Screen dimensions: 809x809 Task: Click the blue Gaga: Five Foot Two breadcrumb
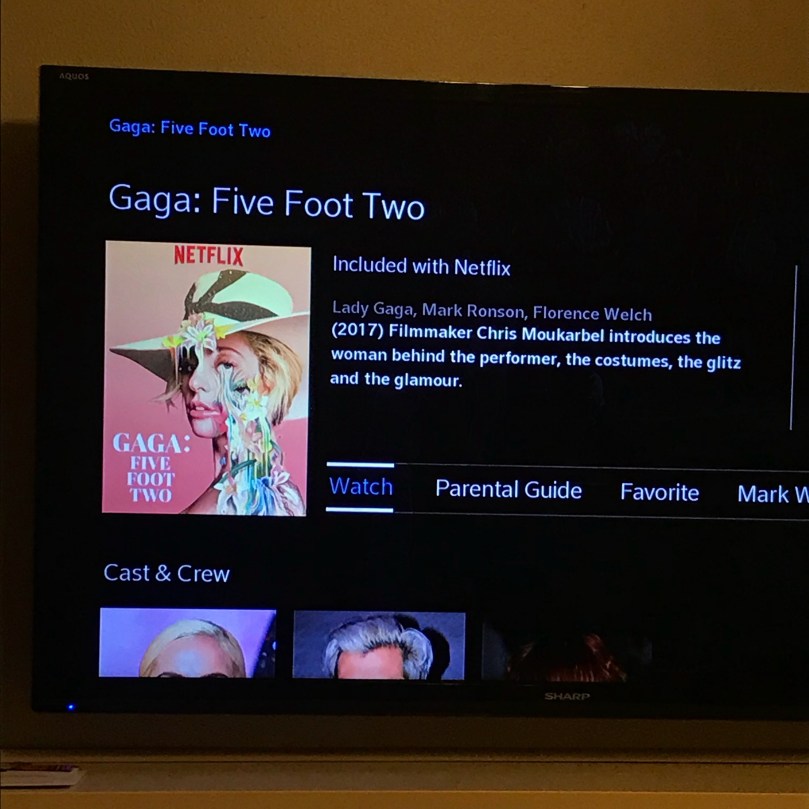tap(190, 128)
